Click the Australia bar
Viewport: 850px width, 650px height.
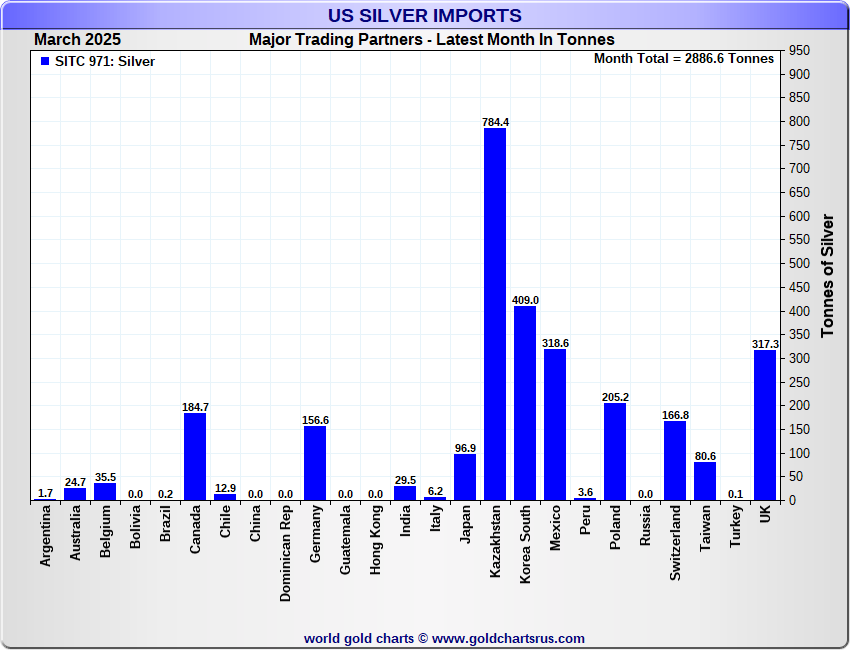pos(75,494)
